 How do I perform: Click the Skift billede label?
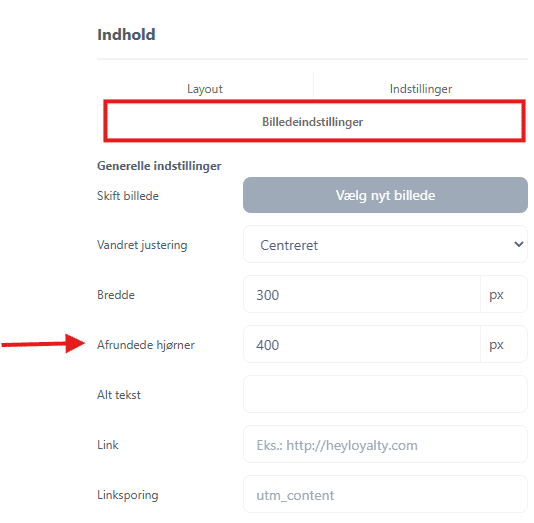[x=128, y=196]
